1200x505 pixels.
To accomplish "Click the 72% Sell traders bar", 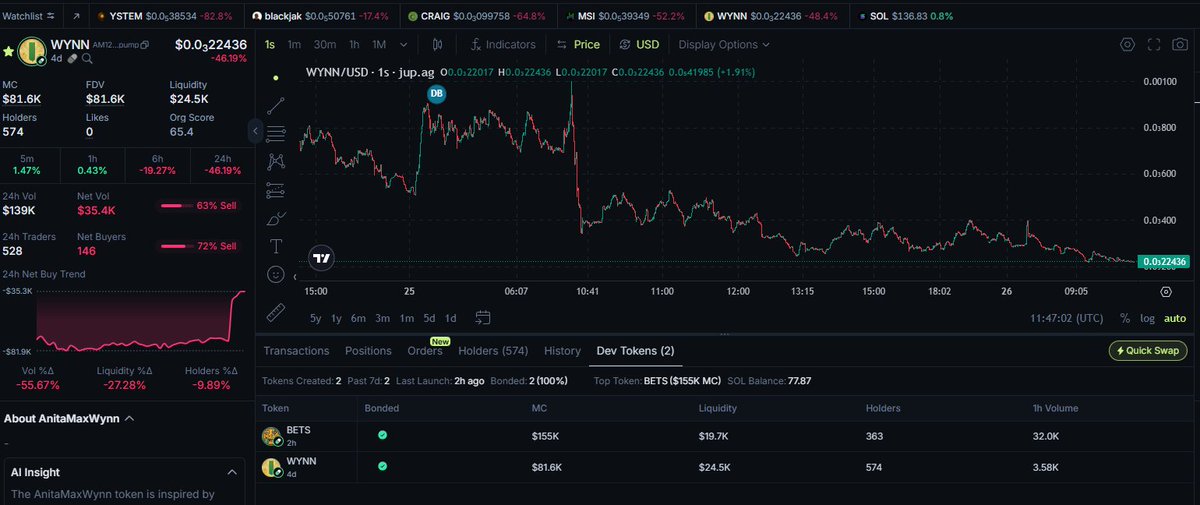I will (198, 246).
